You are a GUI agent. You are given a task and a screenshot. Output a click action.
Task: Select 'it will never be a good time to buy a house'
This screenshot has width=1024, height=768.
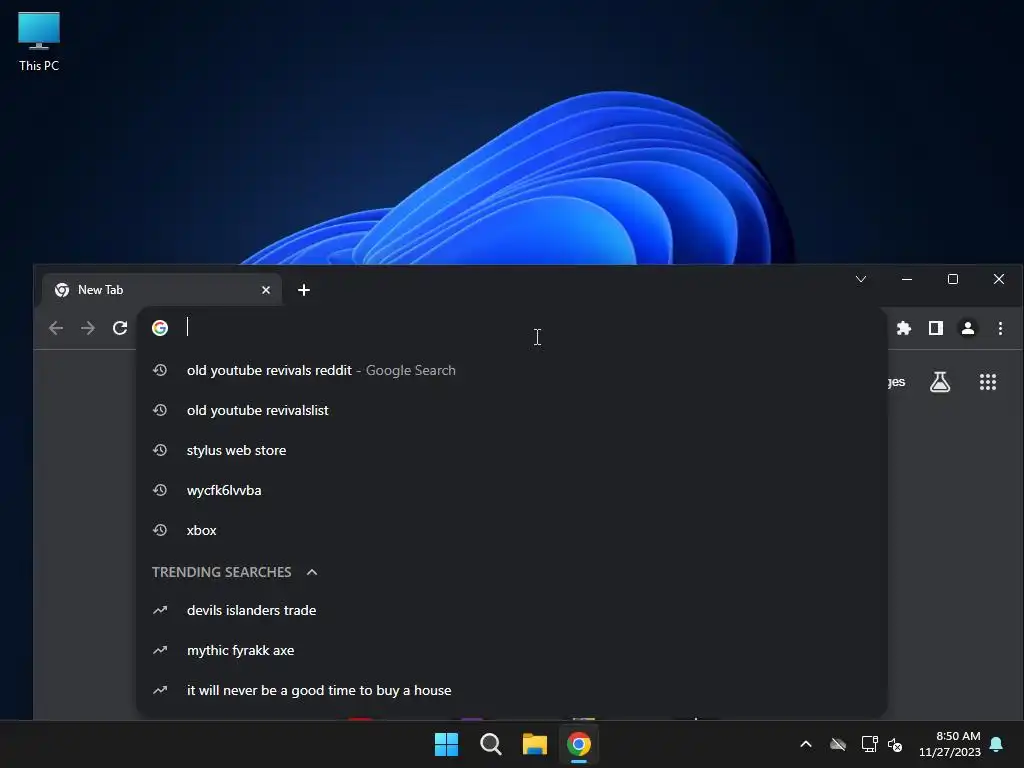(511, 690)
